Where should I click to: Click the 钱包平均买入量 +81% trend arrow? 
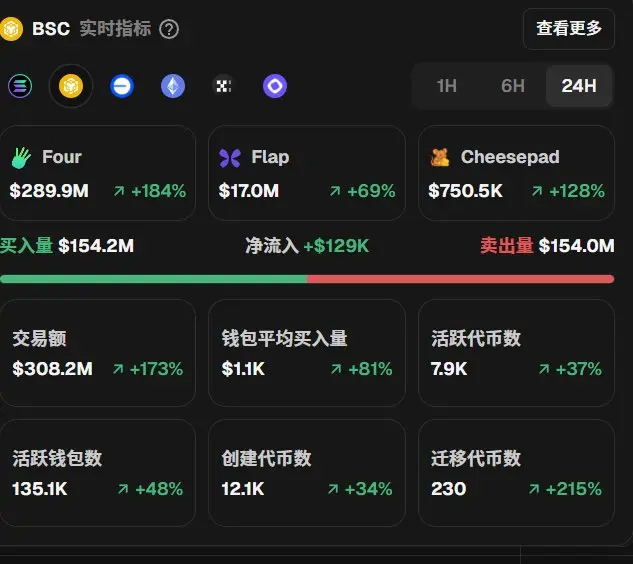click(336, 369)
